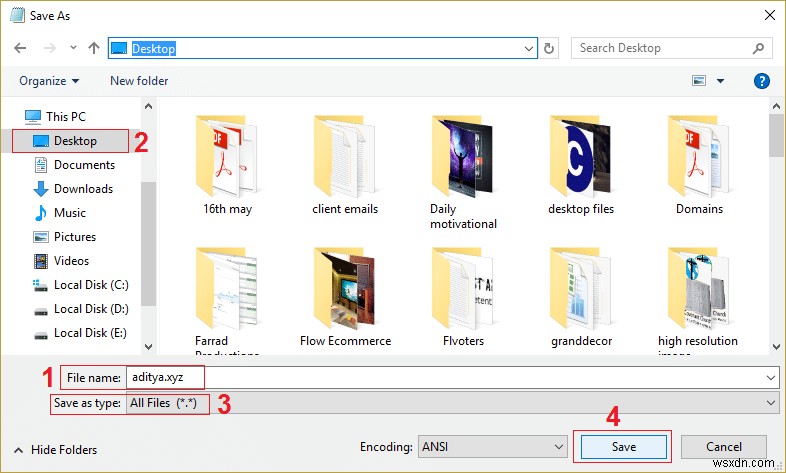Open the recent locations dropdown arrow
The width and height of the screenshot is (786, 473).
tap(73, 48)
